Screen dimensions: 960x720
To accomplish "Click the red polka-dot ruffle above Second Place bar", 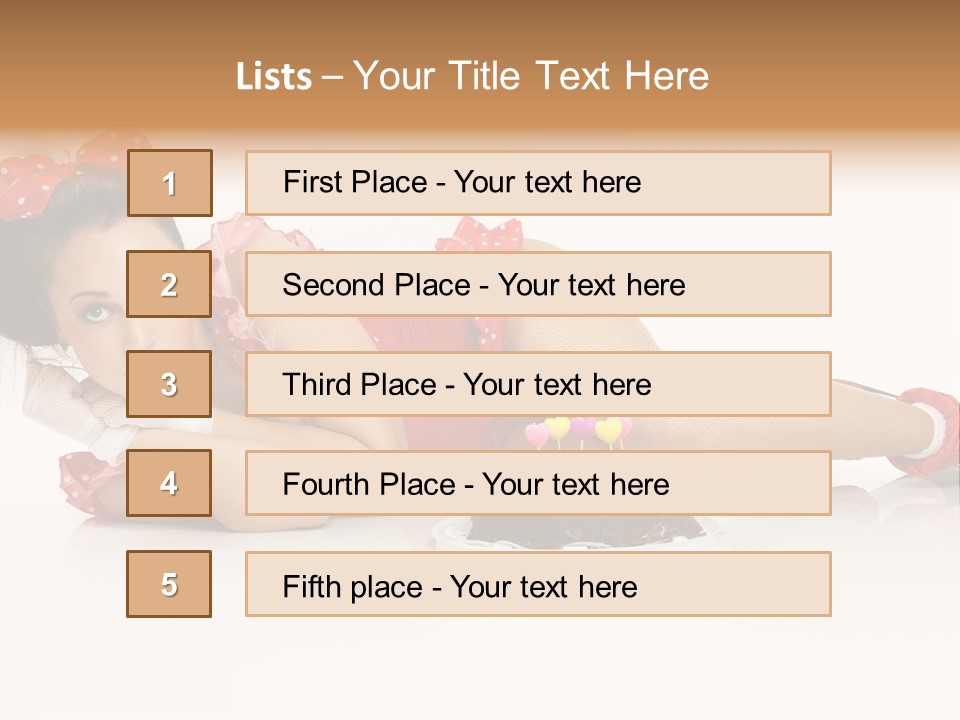I will click(x=486, y=236).
